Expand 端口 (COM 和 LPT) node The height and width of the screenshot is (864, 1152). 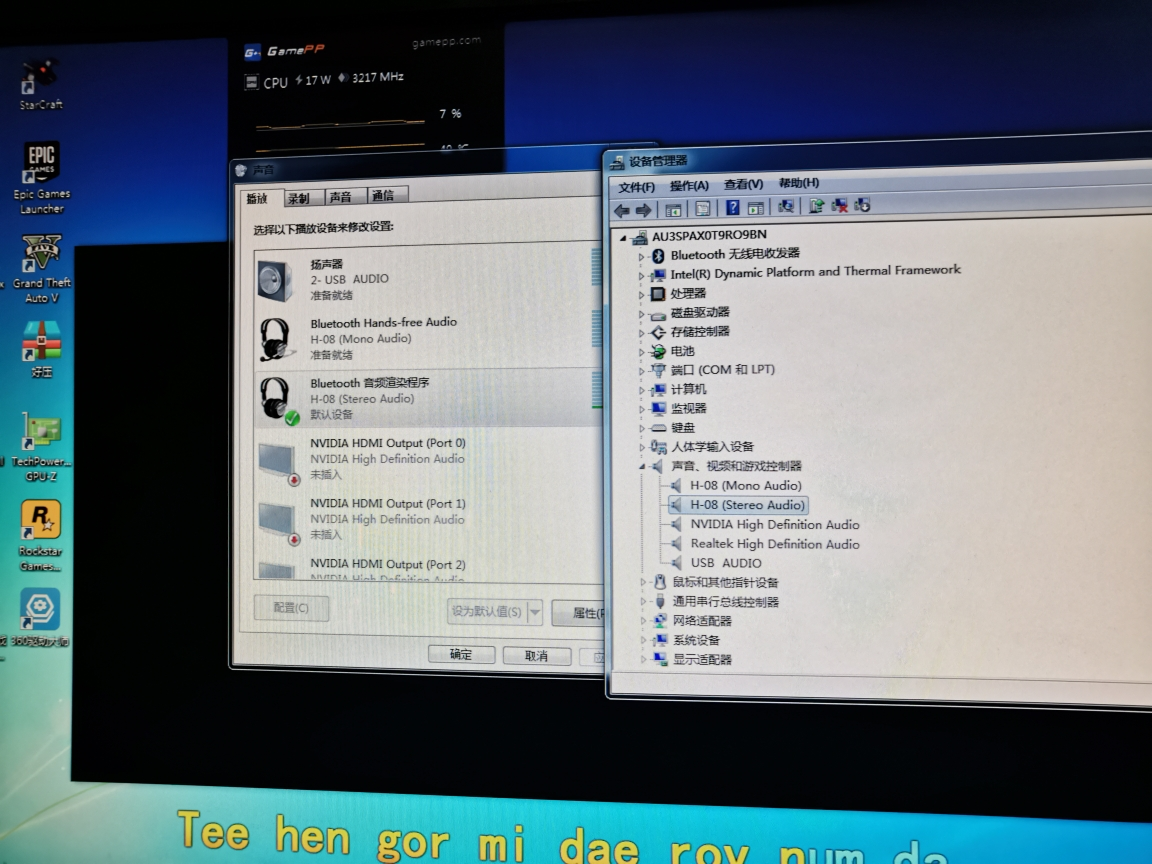pyautogui.click(x=641, y=371)
